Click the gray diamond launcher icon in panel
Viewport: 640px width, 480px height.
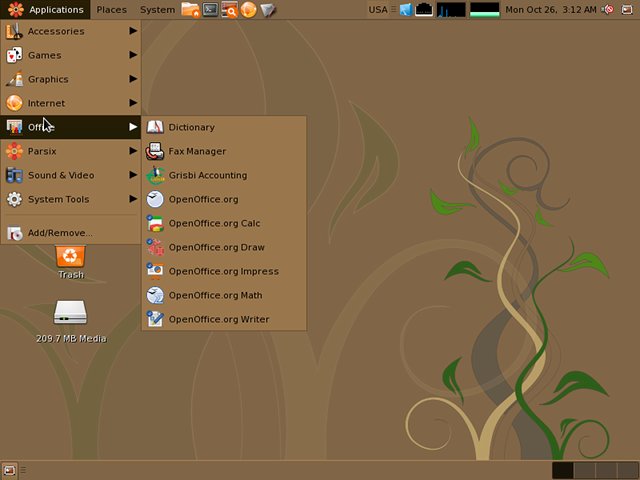(268, 10)
